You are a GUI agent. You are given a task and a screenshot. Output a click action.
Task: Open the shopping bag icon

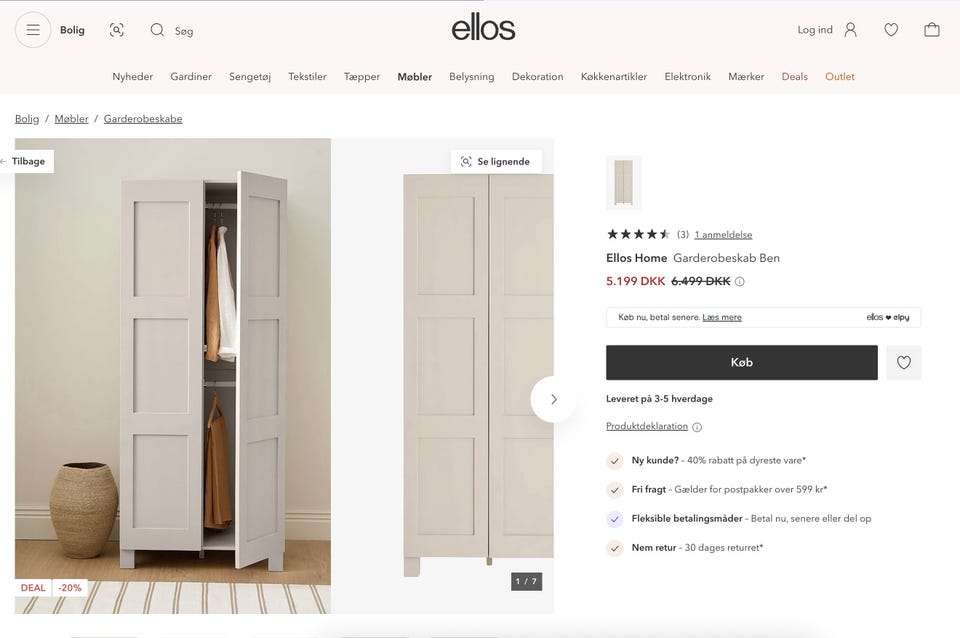click(x=931, y=30)
